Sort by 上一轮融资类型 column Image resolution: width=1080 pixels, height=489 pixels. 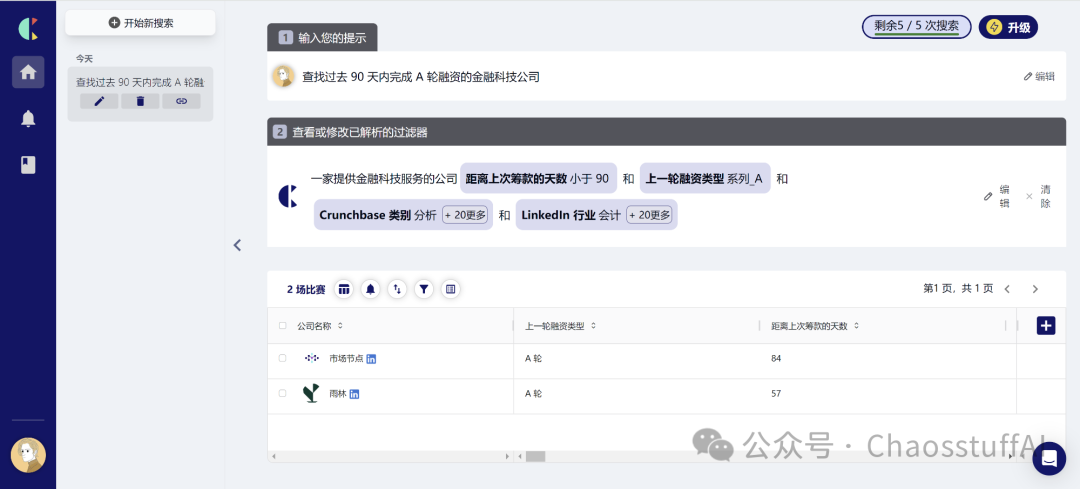560,326
